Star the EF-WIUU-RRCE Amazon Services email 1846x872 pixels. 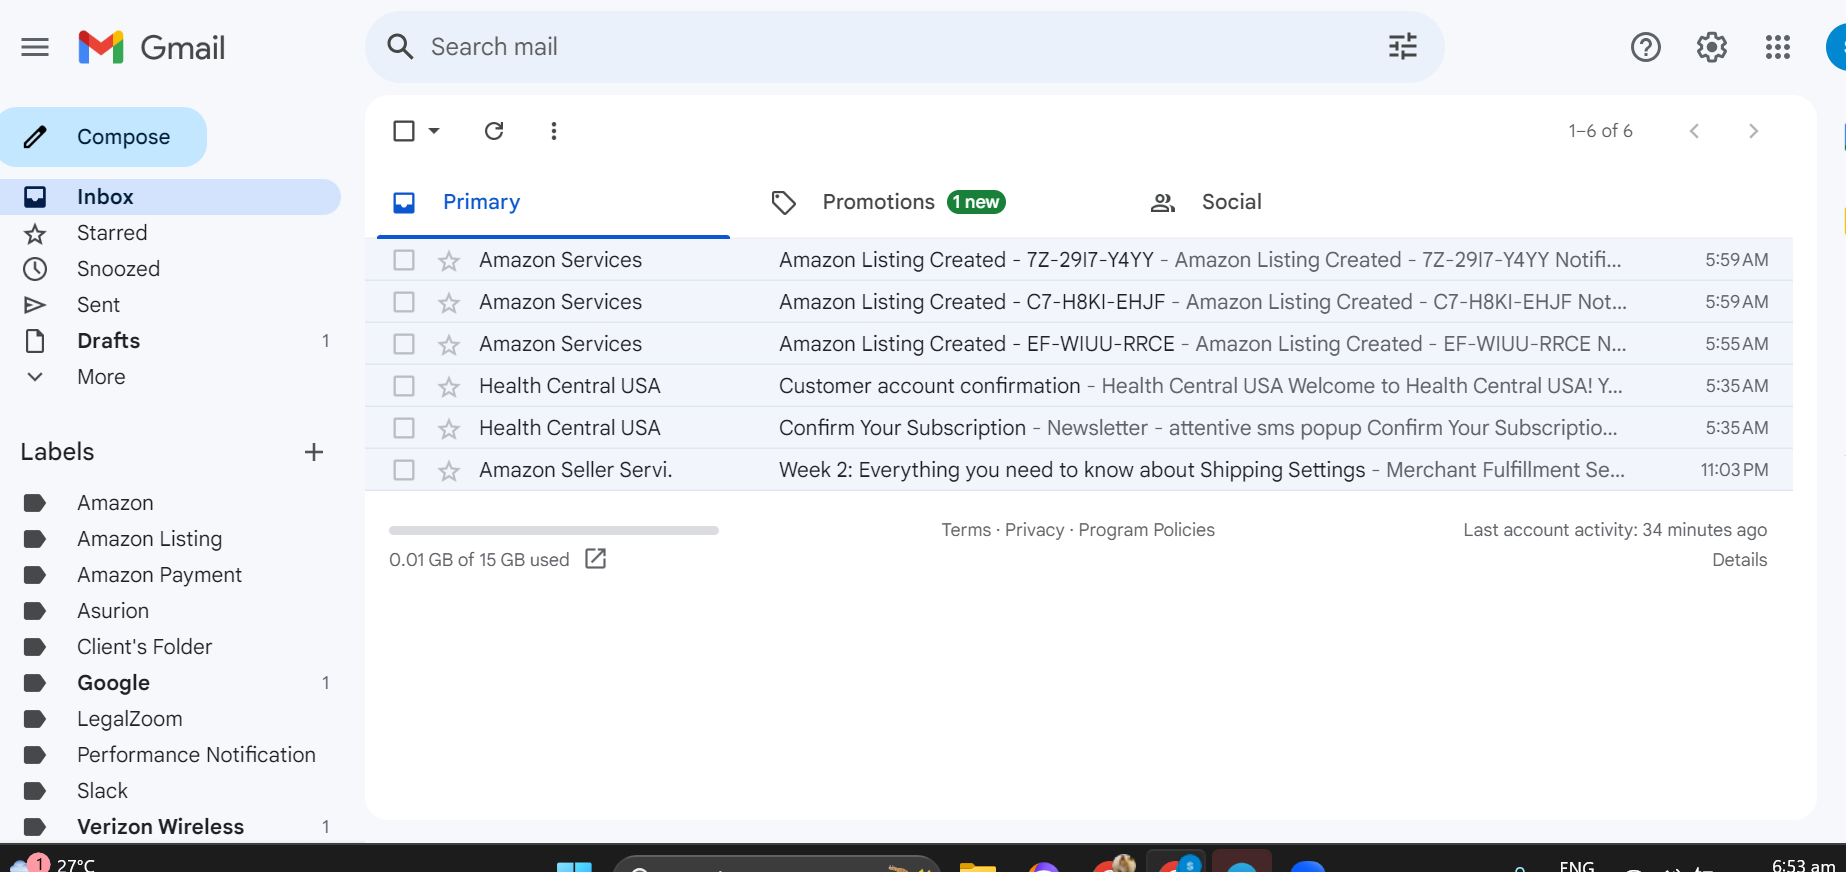(449, 345)
